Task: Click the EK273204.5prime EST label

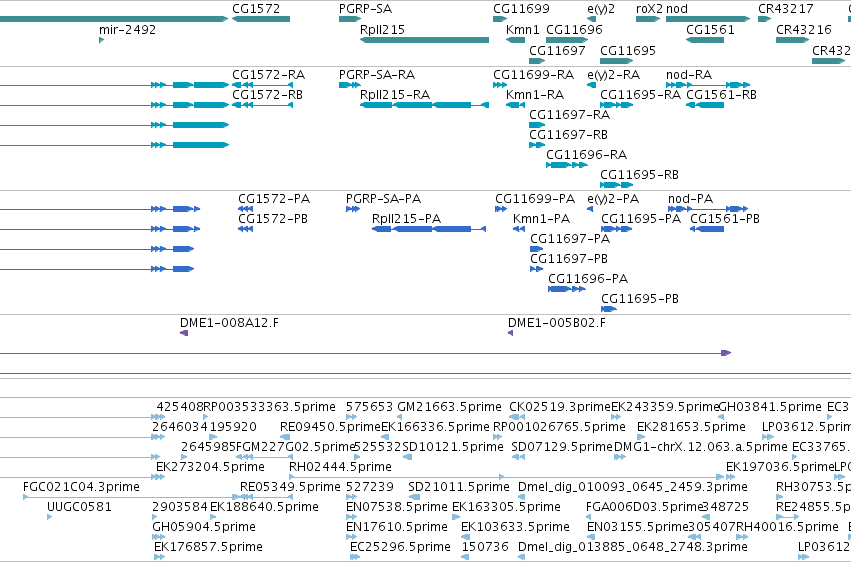Action: pos(210,467)
